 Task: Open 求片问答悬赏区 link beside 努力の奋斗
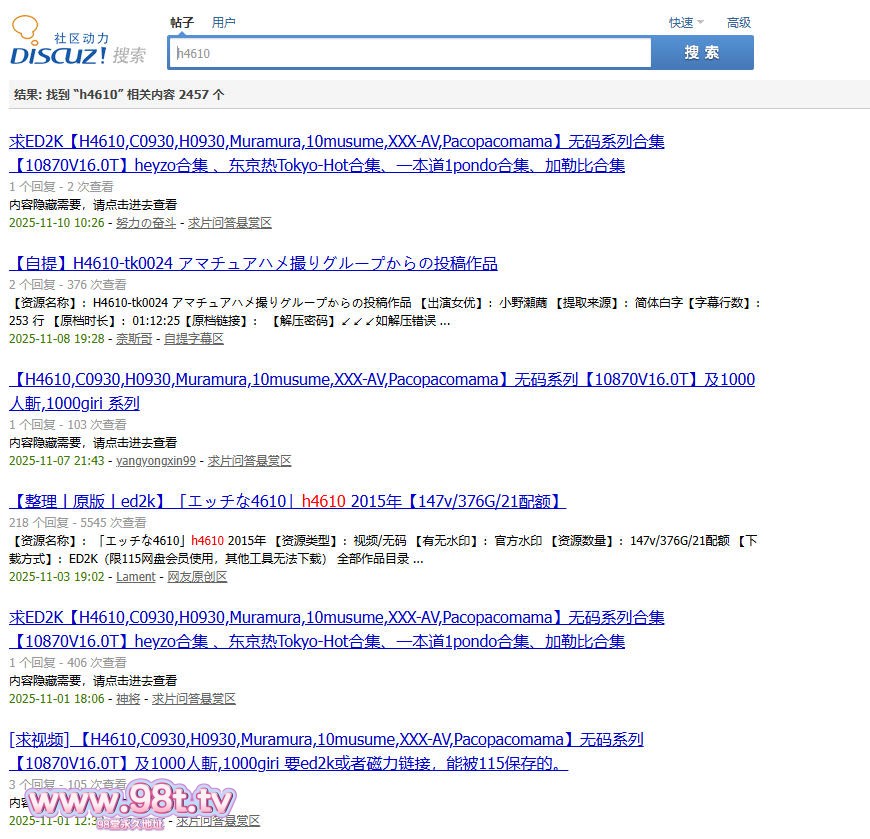pyautogui.click(x=230, y=223)
